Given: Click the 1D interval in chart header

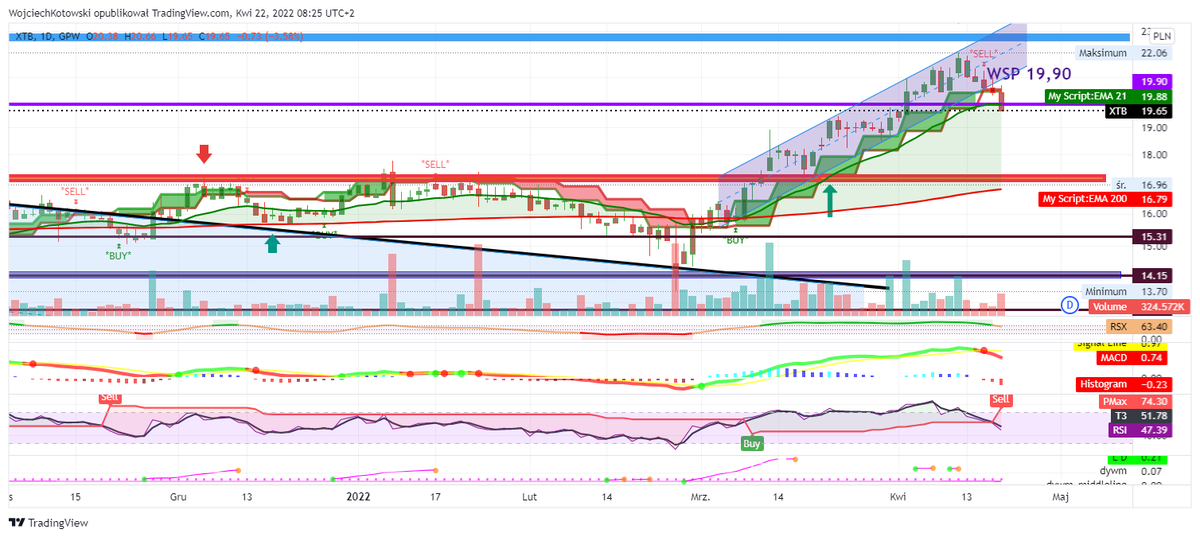Looking at the screenshot, I should pos(45,36).
